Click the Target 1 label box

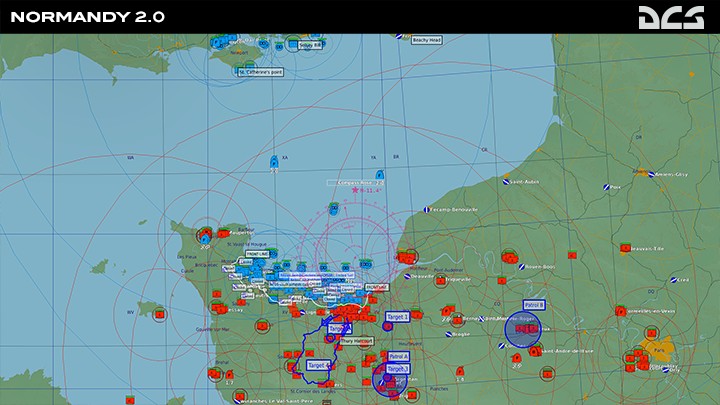[397, 317]
